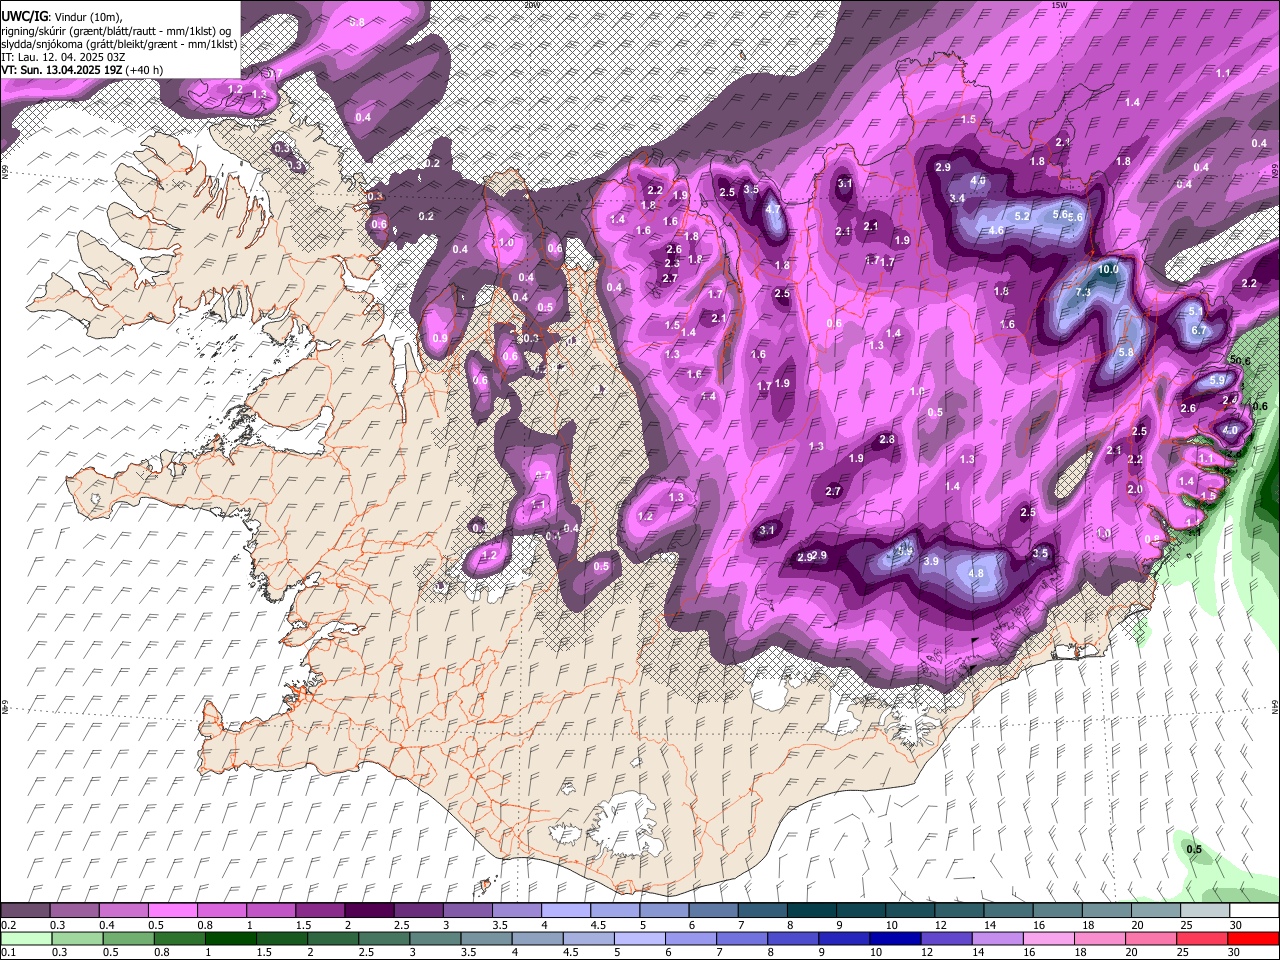Pick the bright pink swatch at 0.5 in upper legend
1280x960 pixels.
172,911
